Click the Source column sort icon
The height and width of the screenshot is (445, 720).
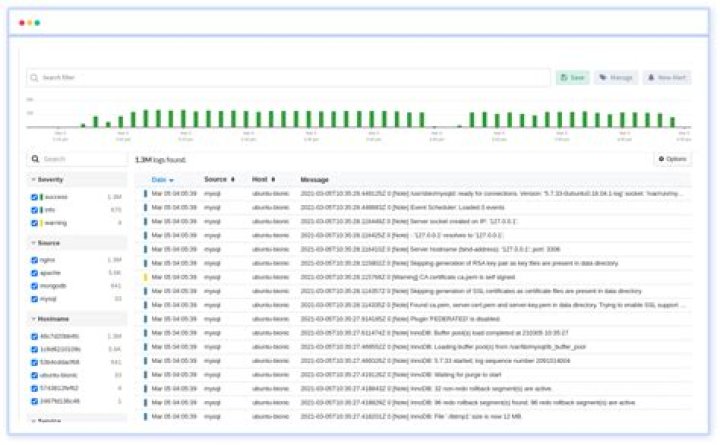pyautogui.click(x=234, y=179)
